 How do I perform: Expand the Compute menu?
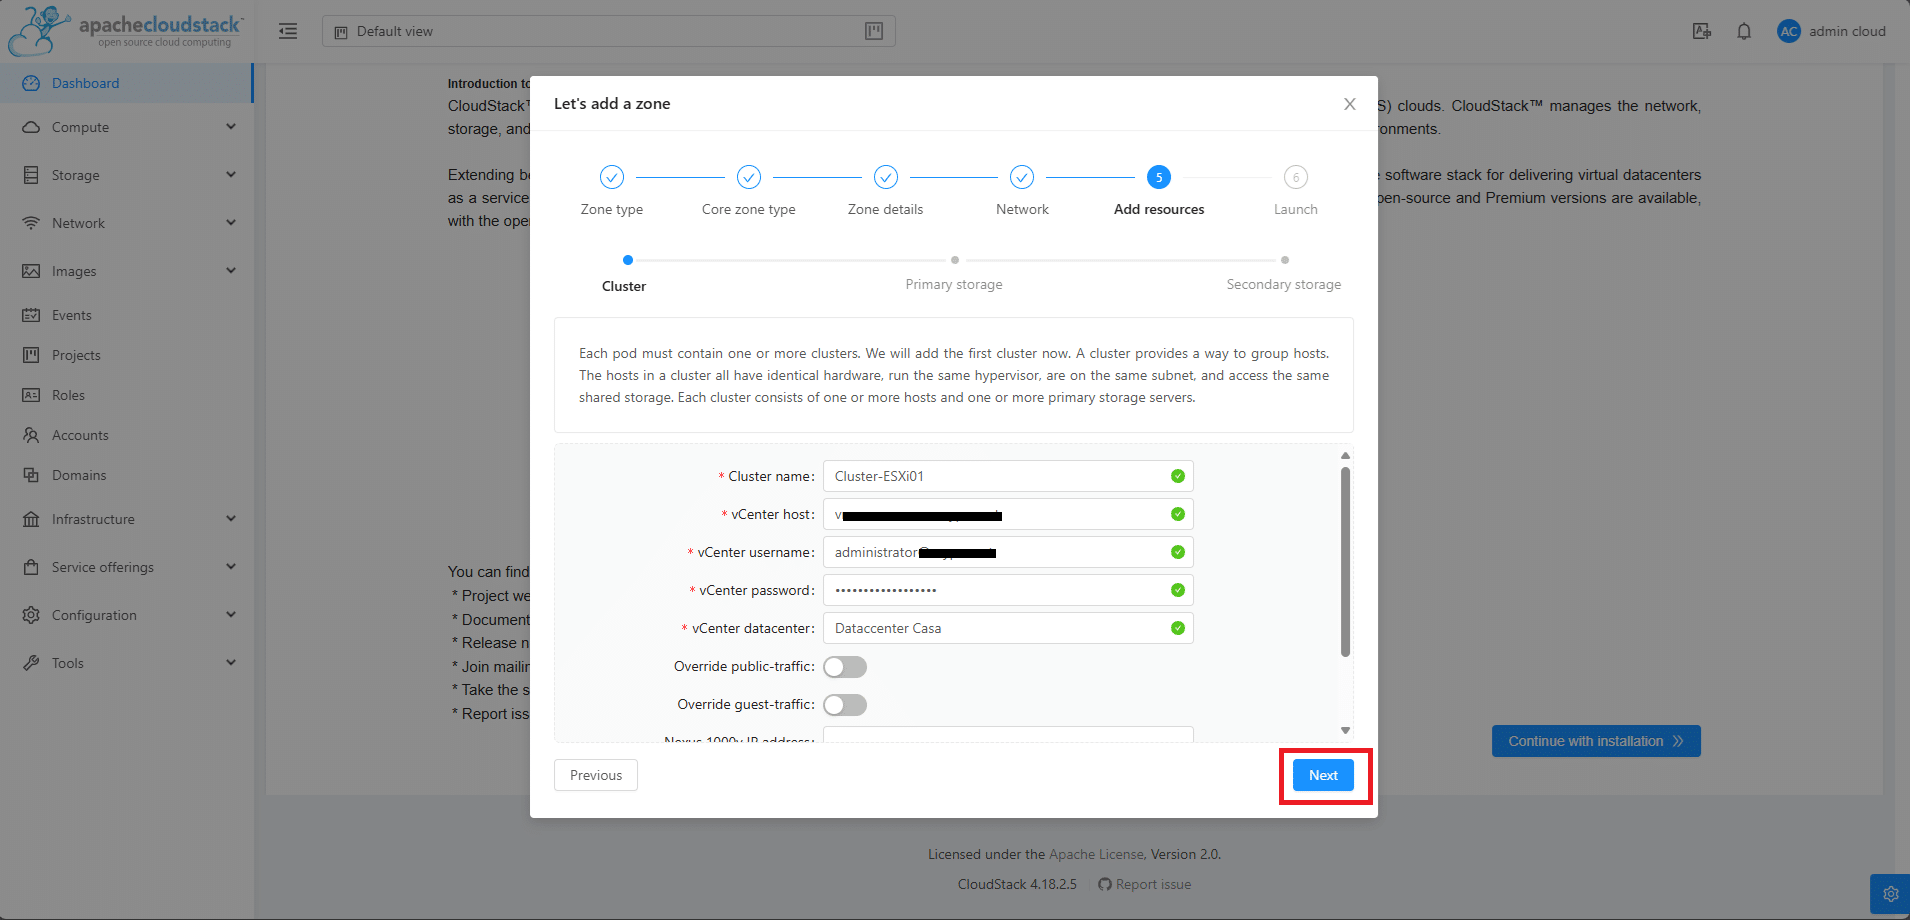[231, 127]
